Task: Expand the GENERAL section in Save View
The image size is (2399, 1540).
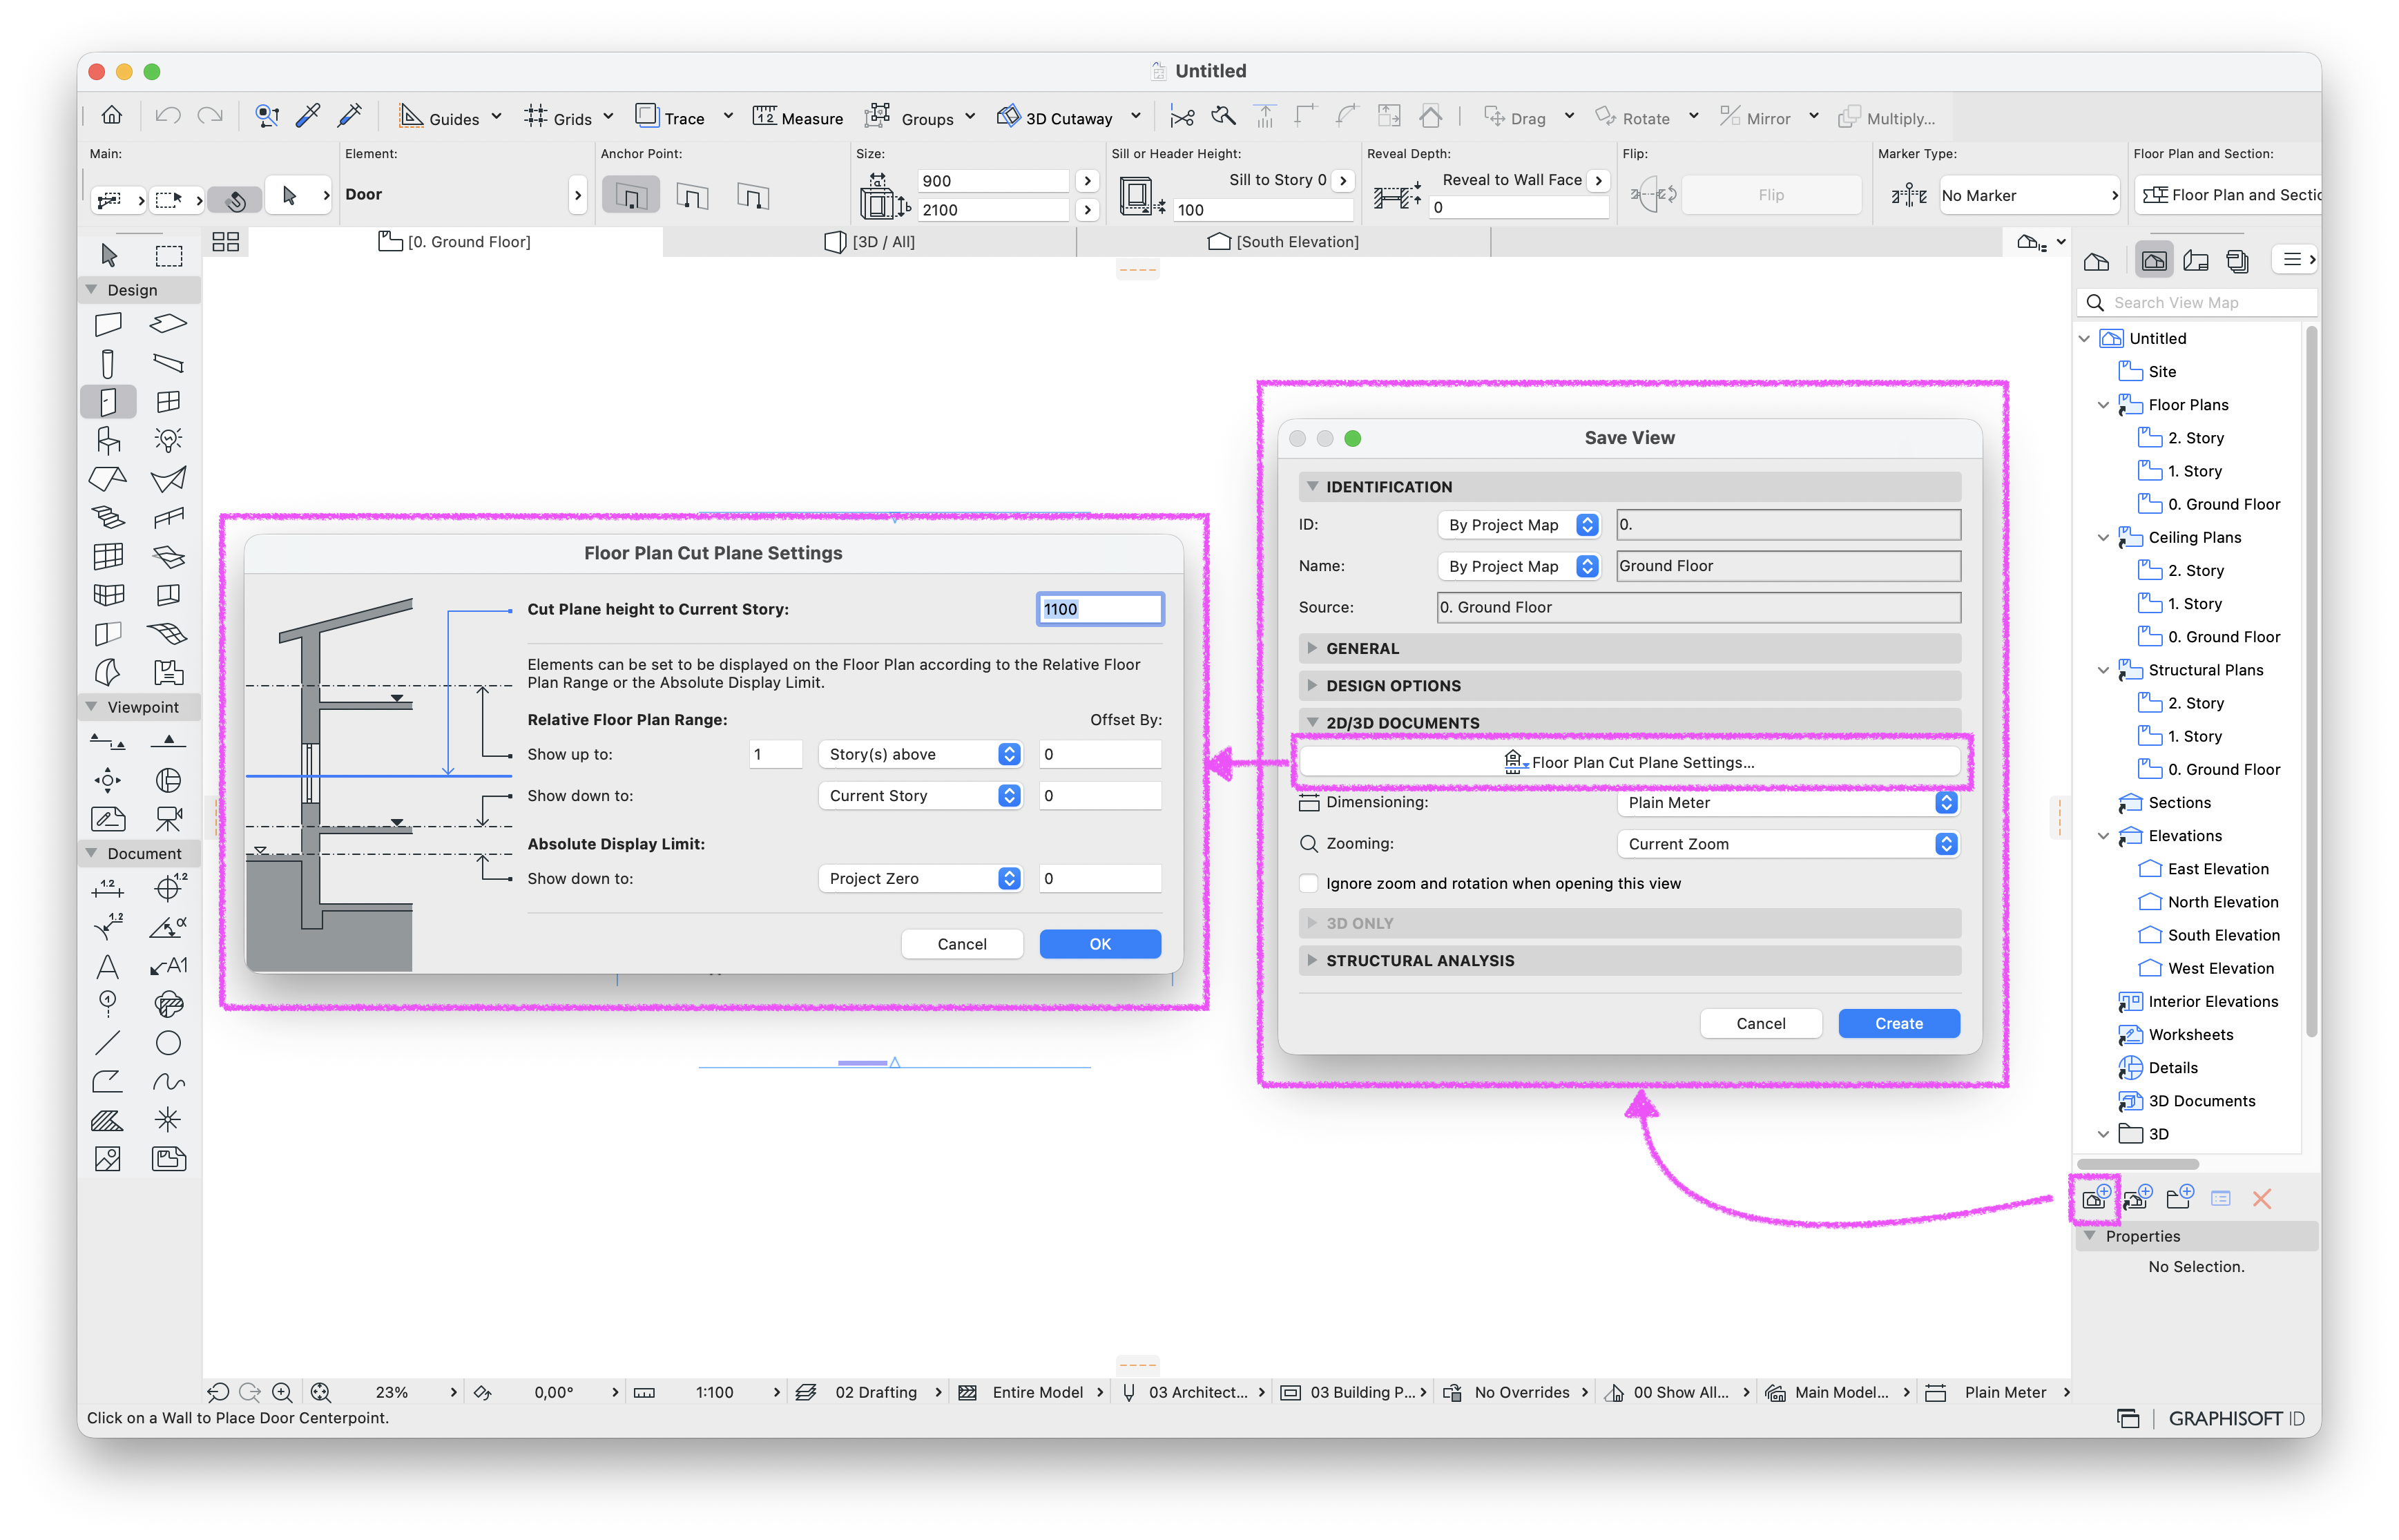Action: [1629, 648]
